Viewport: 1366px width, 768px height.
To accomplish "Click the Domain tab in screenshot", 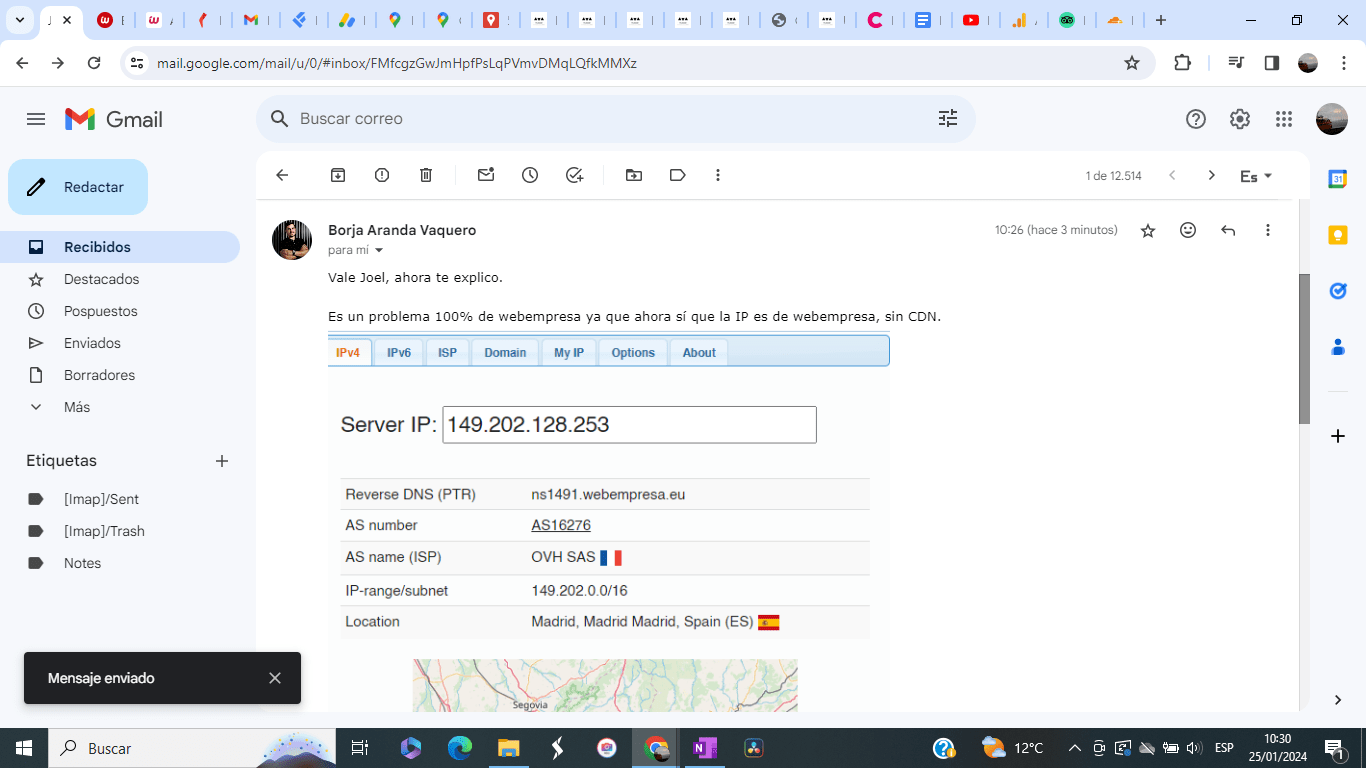I will [505, 352].
